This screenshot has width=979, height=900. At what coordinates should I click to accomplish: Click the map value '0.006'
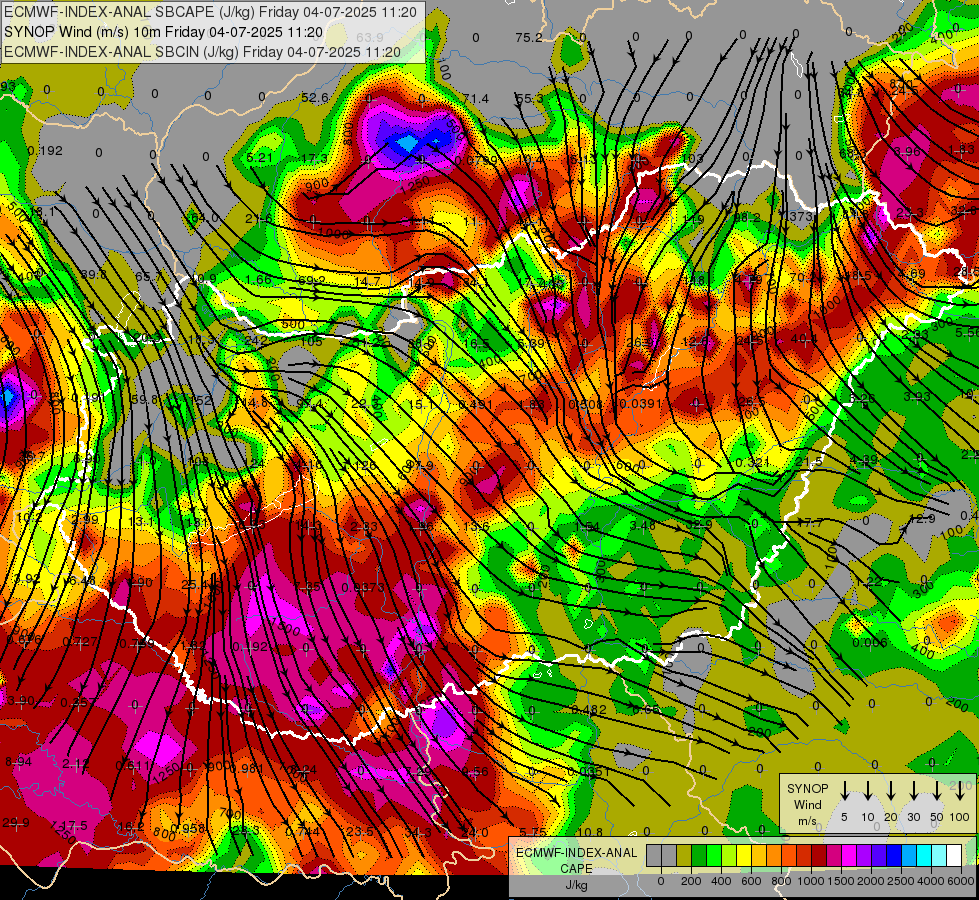(870, 643)
